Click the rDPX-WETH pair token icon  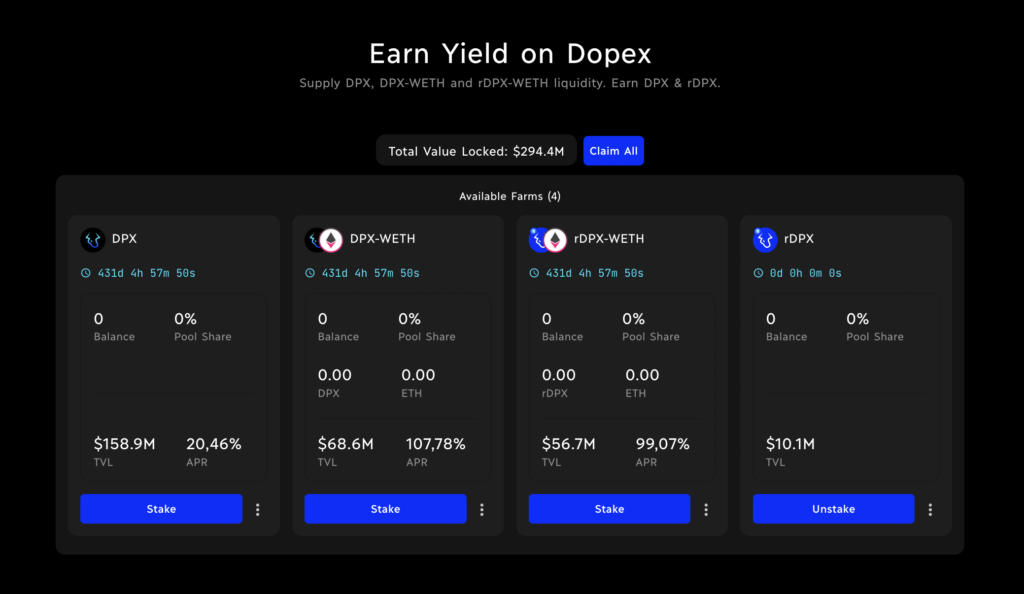click(547, 240)
